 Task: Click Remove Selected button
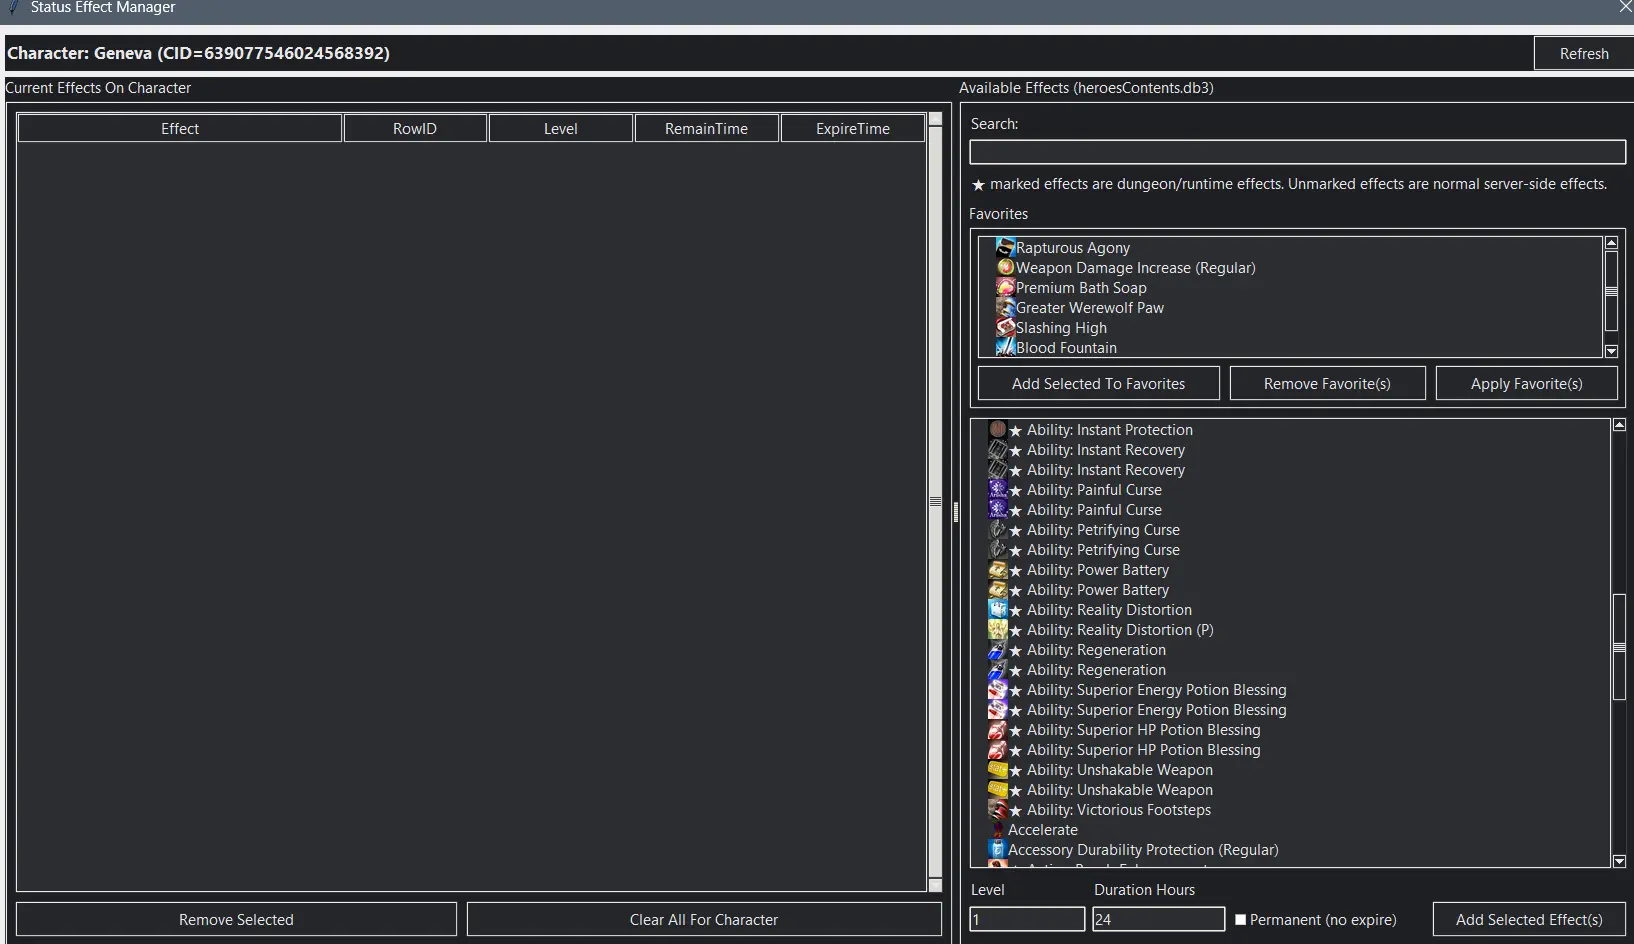(236, 920)
